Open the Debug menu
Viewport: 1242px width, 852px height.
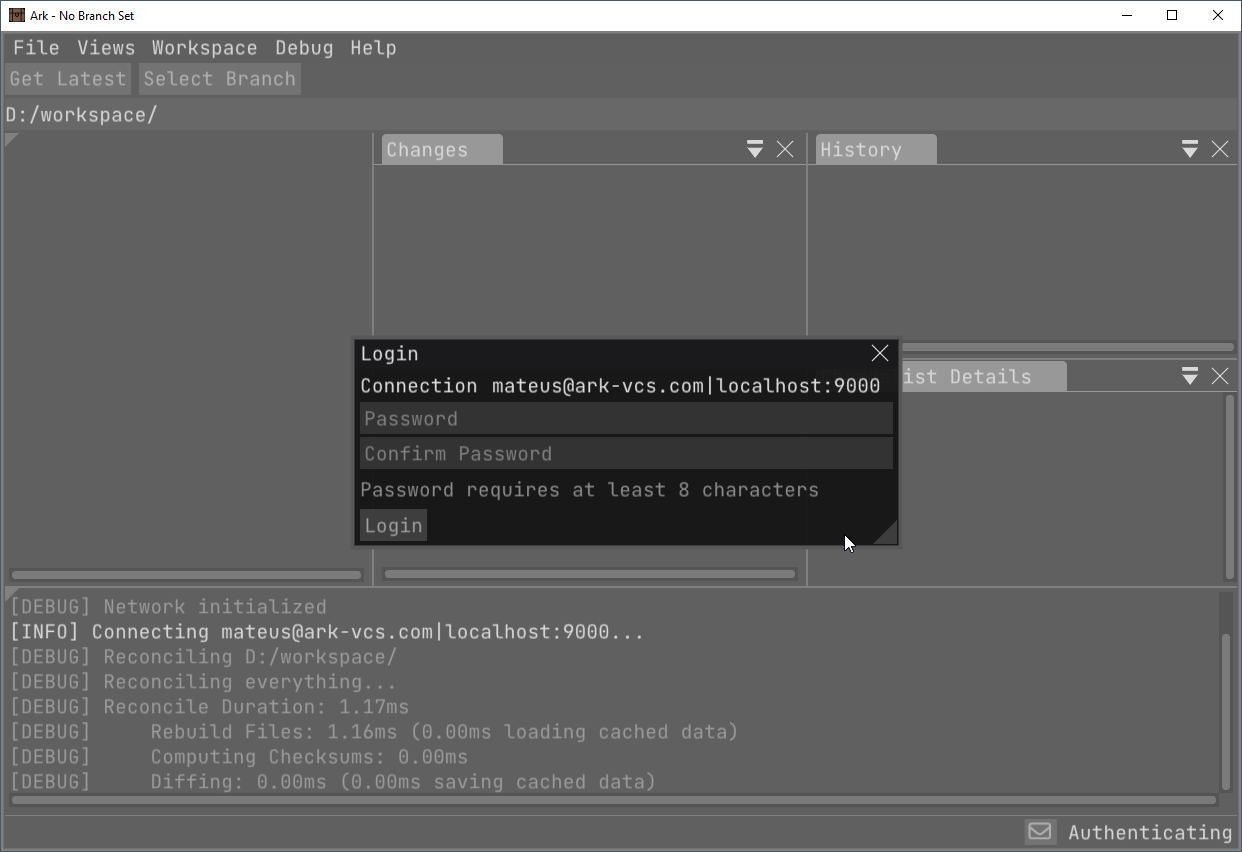click(x=304, y=48)
